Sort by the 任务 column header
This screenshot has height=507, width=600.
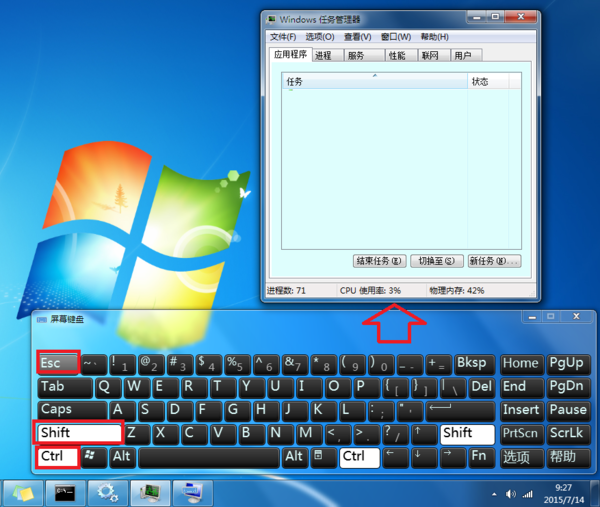tap(375, 81)
